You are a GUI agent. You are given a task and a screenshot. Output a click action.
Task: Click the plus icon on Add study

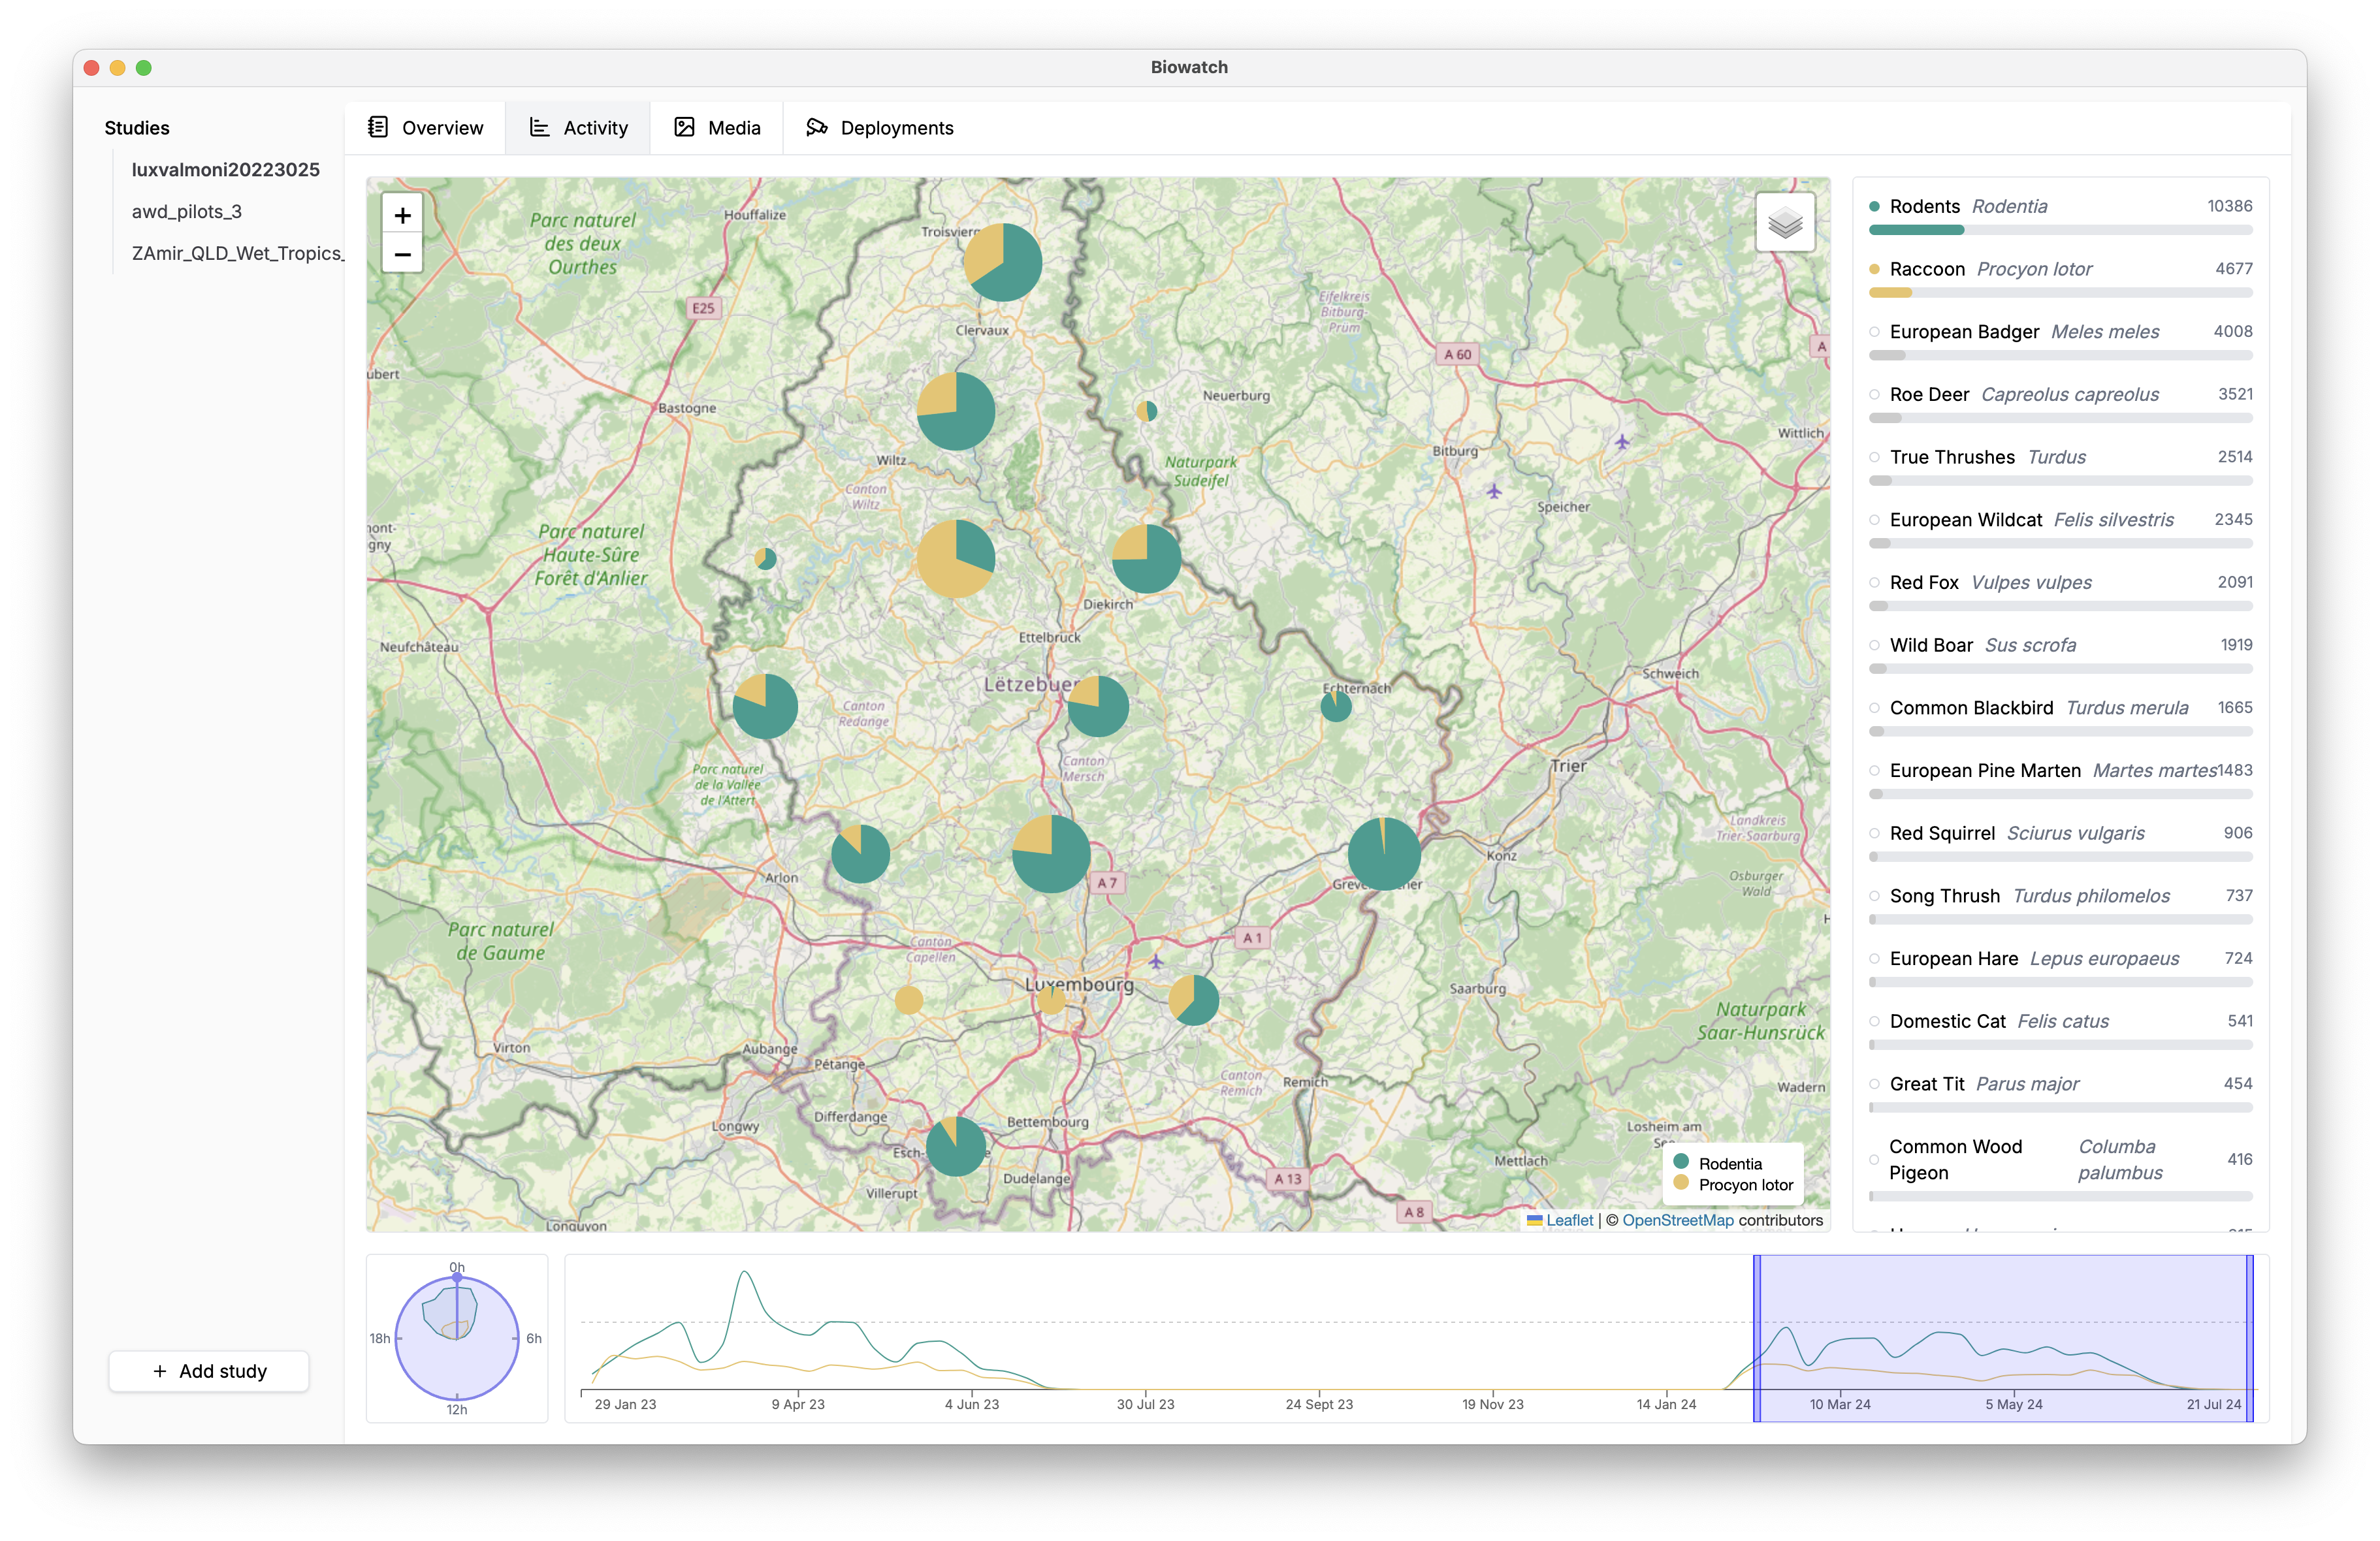(159, 1371)
